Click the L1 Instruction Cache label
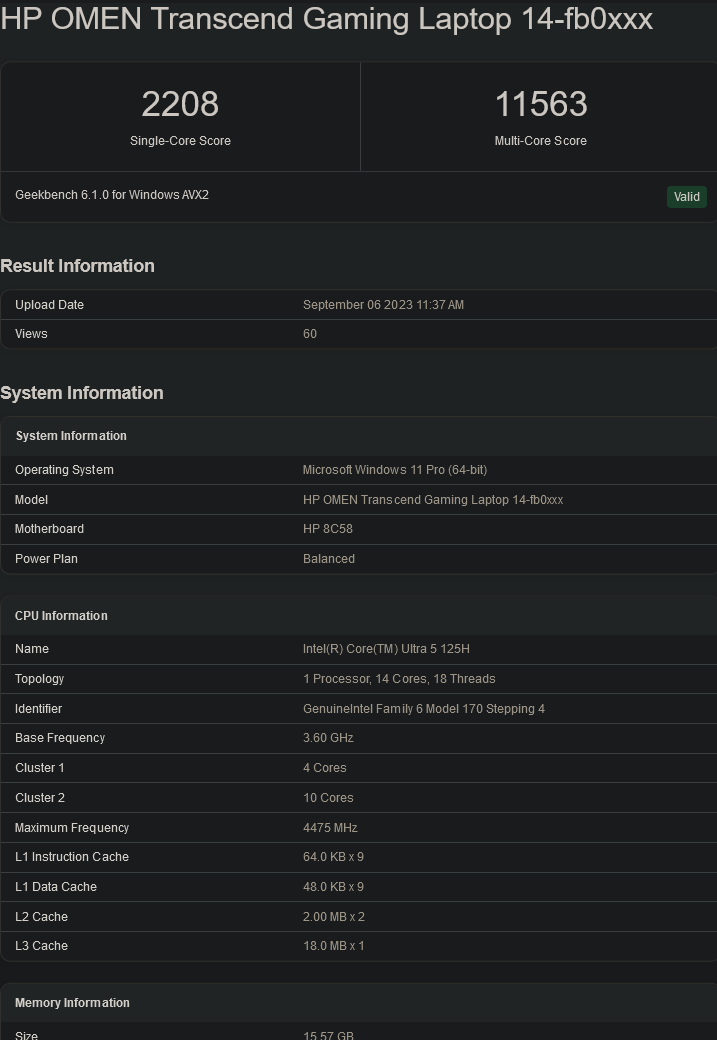Viewport: 717px width, 1040px height. pos(72,857)
